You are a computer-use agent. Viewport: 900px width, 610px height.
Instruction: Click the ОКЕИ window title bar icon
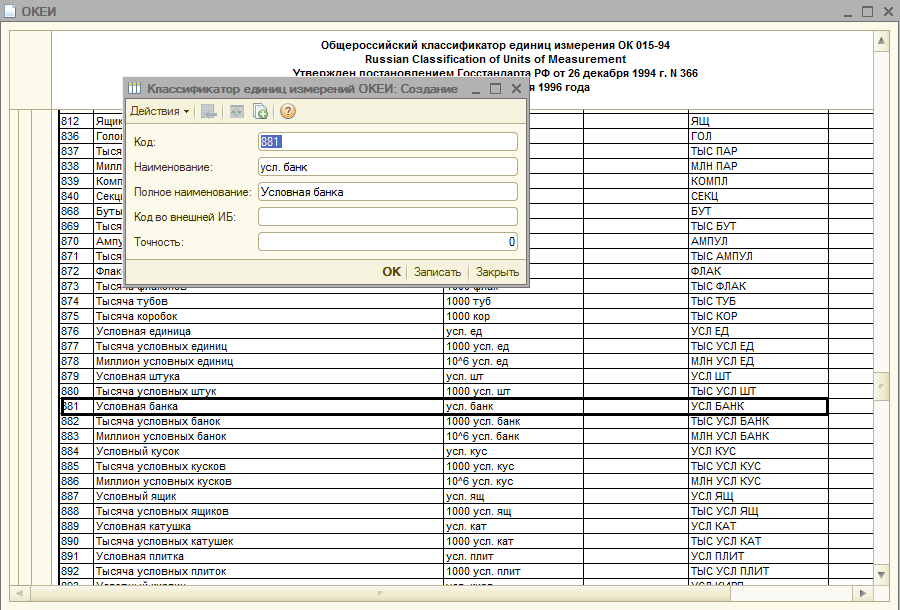tap(10, 10)
